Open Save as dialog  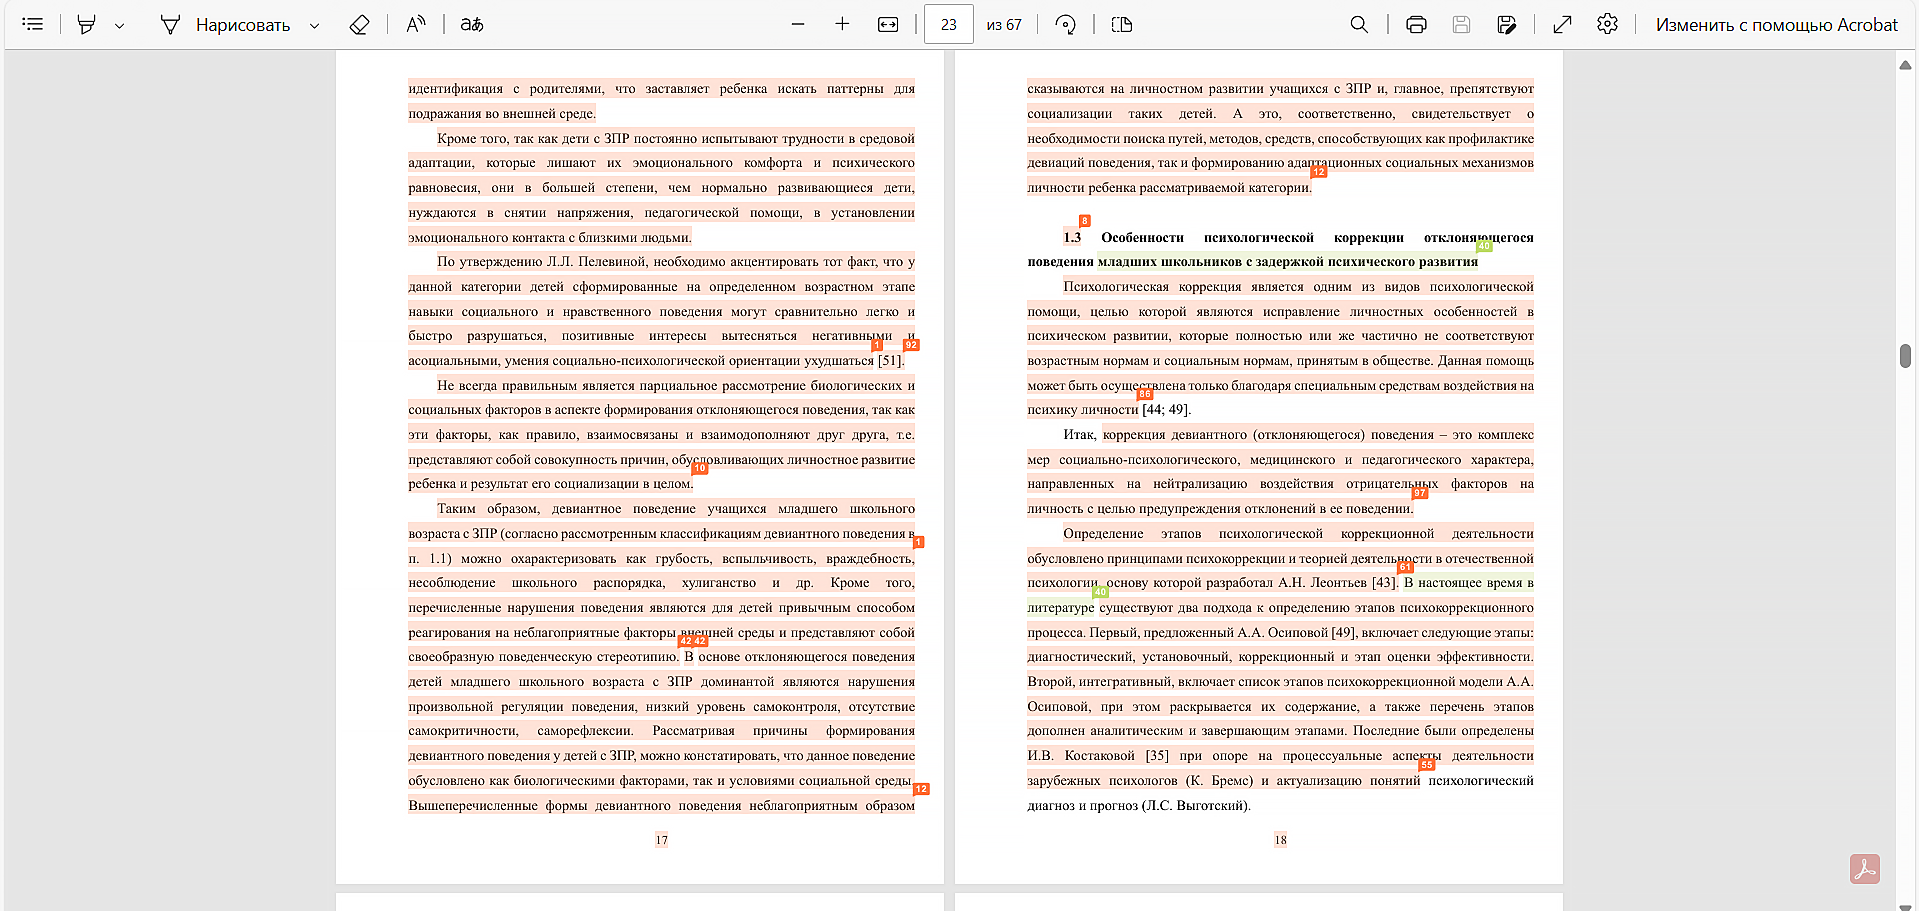click(x=1506, y=24)
